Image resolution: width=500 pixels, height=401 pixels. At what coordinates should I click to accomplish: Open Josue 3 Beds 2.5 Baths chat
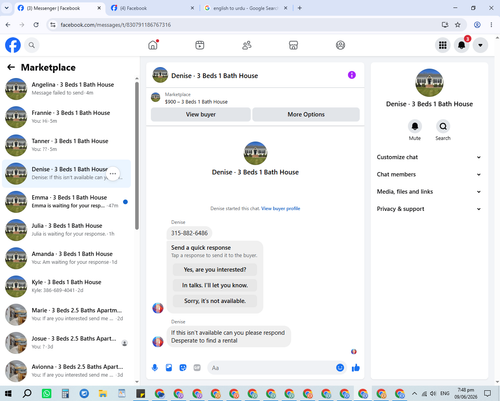(67, 343)
